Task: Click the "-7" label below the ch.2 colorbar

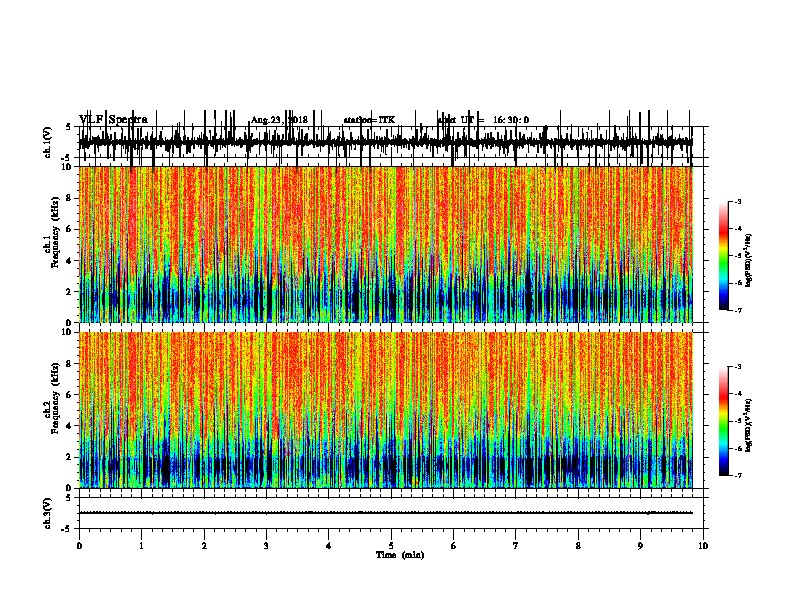Action: [738, 475]
